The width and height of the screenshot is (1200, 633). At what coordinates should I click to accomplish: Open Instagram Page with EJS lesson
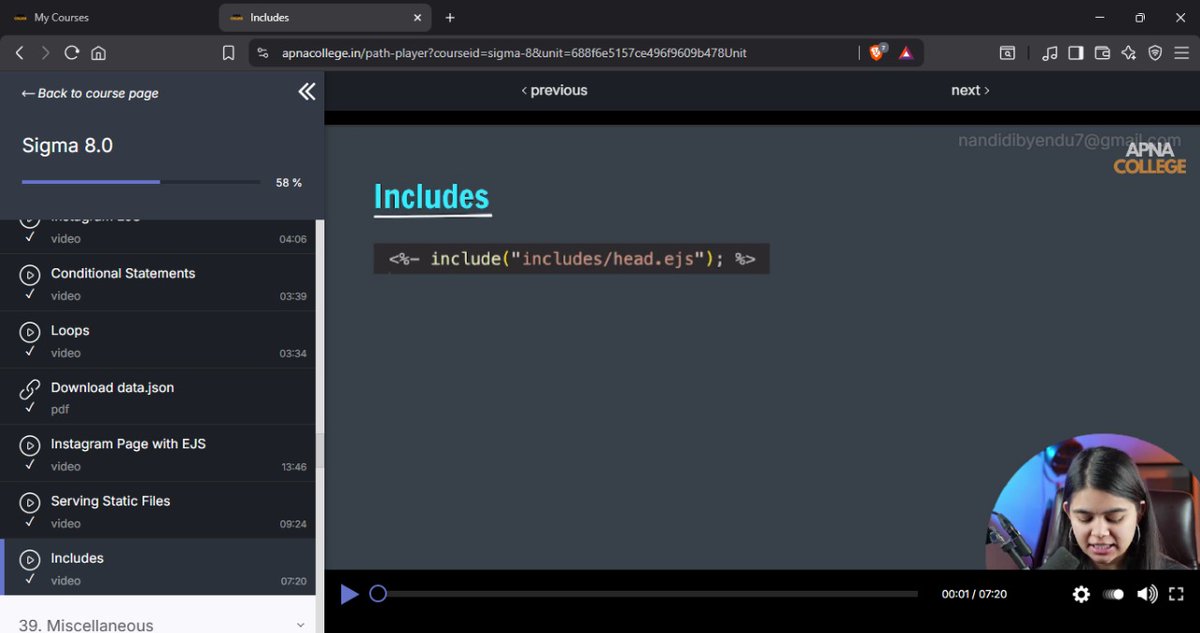[160, 454]
